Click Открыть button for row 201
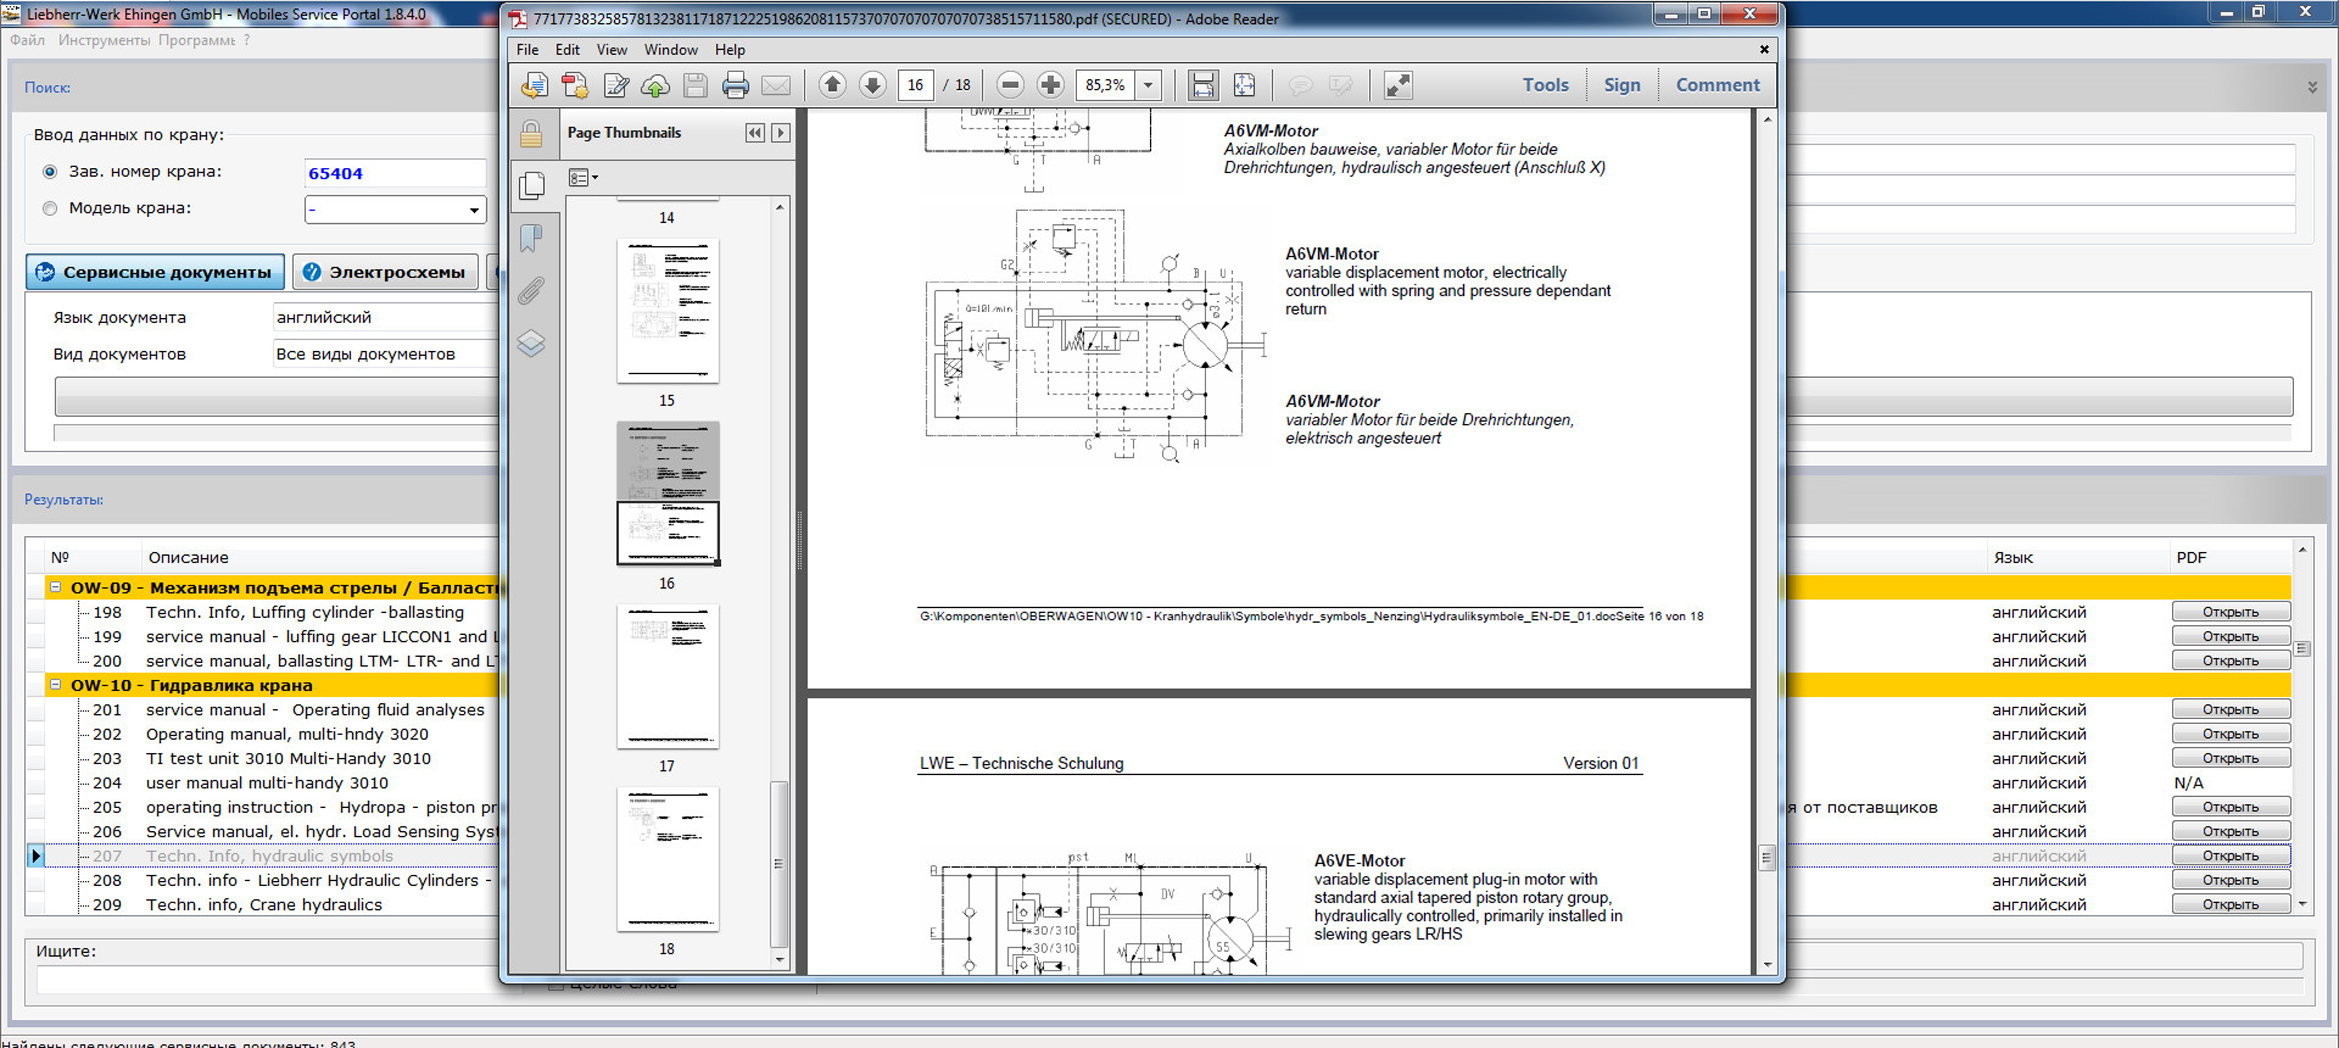The height and width of the screenshot is (1048, 2339). pos(2230,710)
